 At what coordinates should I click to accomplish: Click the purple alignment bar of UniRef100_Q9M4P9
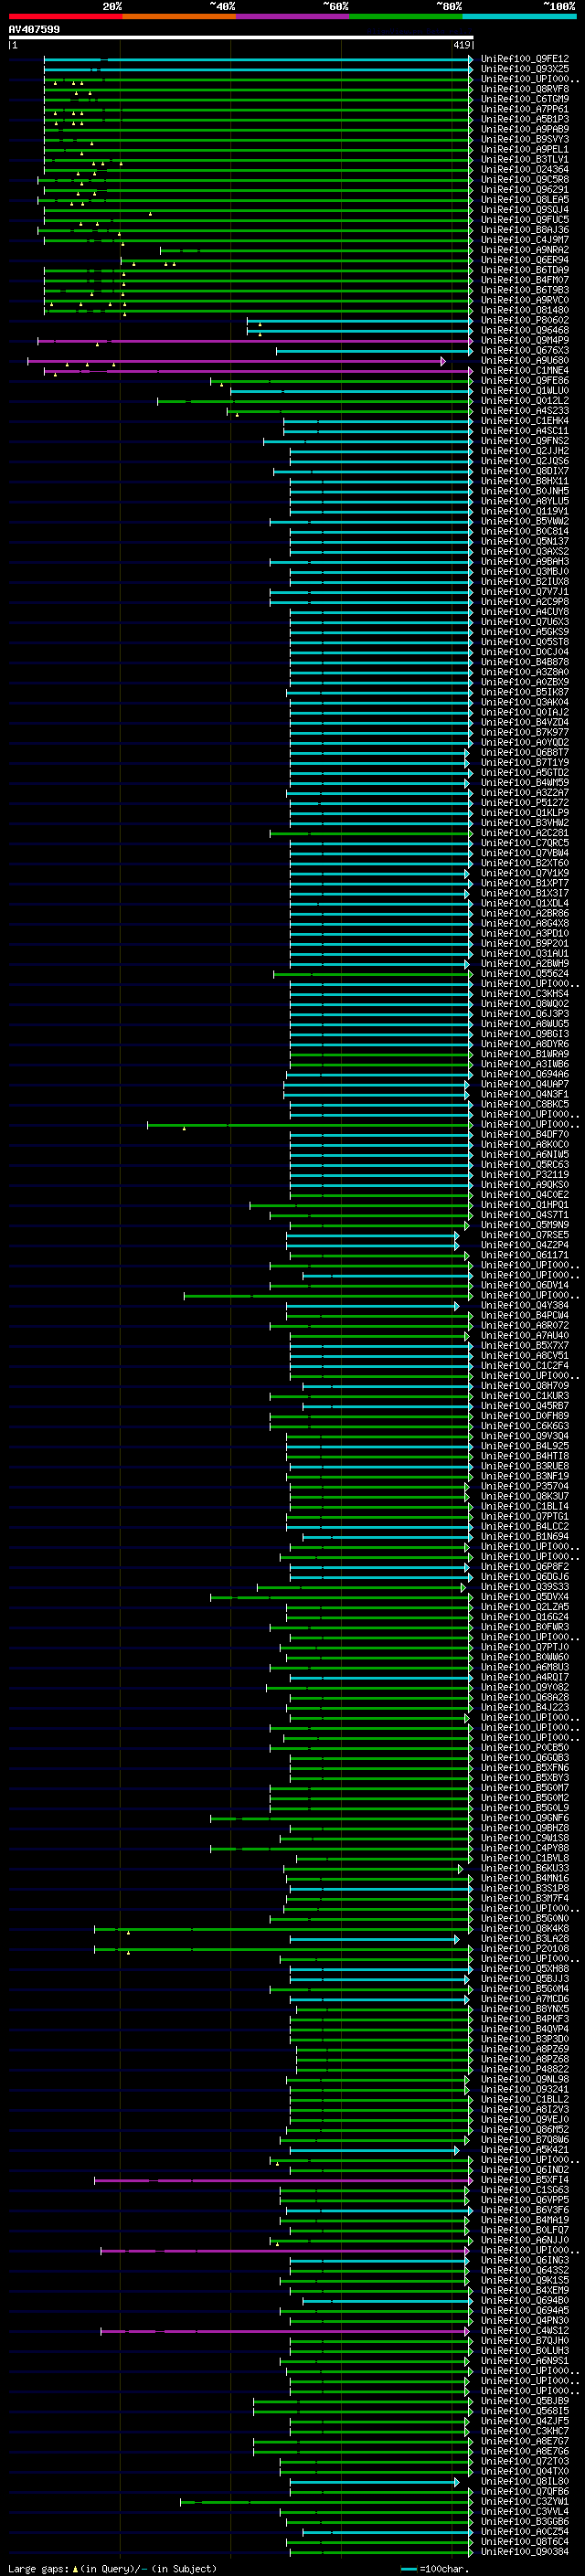tap(255, 340)
